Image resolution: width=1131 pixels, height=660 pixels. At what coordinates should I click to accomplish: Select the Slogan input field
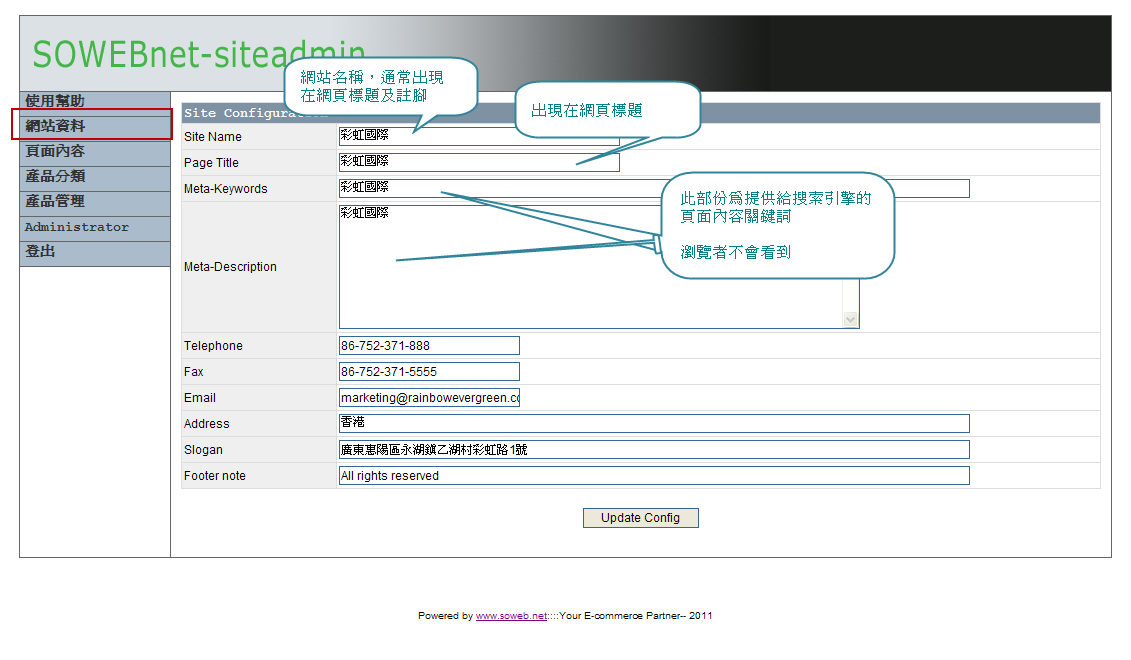pos(600,449)
